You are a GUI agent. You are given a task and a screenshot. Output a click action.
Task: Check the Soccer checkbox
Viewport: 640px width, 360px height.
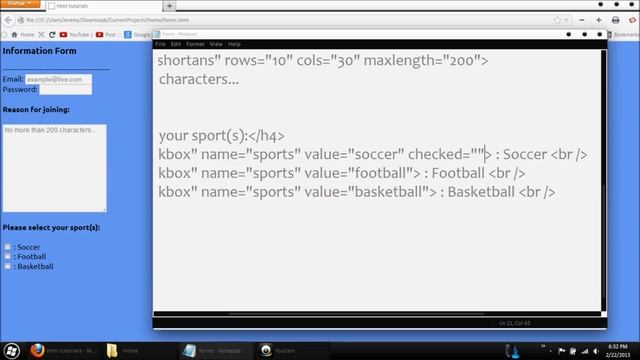tap(7, 247)
